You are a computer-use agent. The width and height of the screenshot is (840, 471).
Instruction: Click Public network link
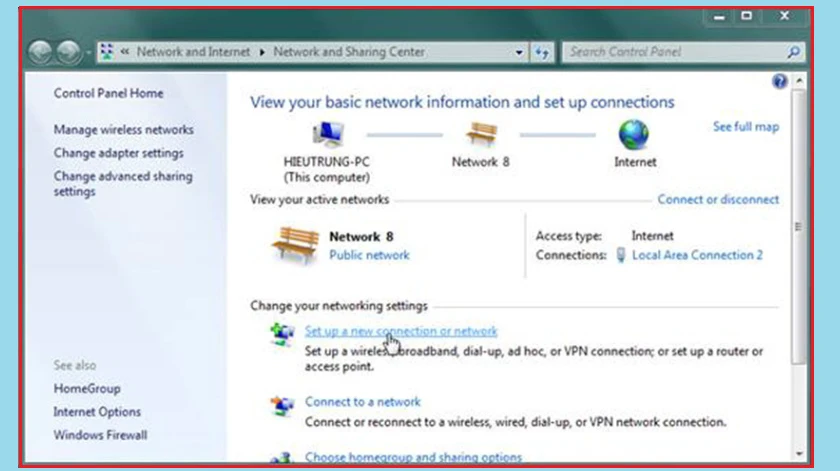(x=369, y=255)
